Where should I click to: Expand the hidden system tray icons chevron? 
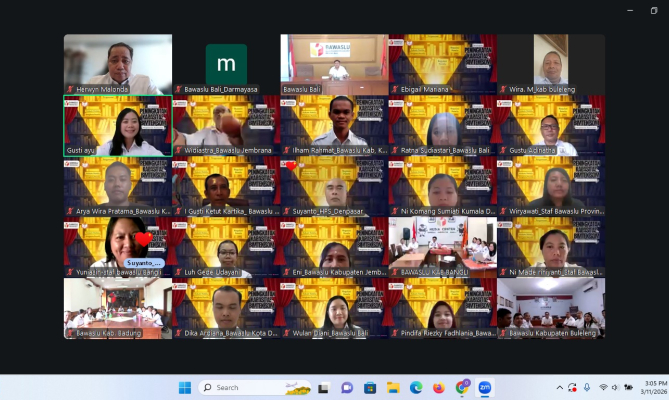(559, 387)
